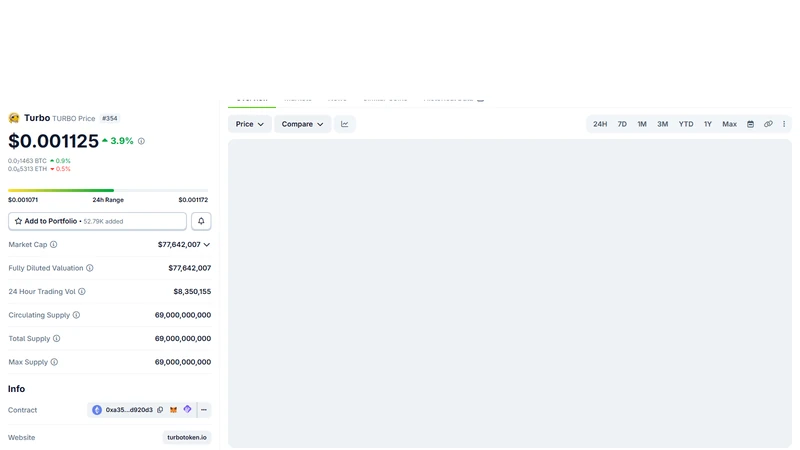Select the 1M chart range
This screenshot has width=800, height=450.
pyautogui.click(x=642, y=124)
